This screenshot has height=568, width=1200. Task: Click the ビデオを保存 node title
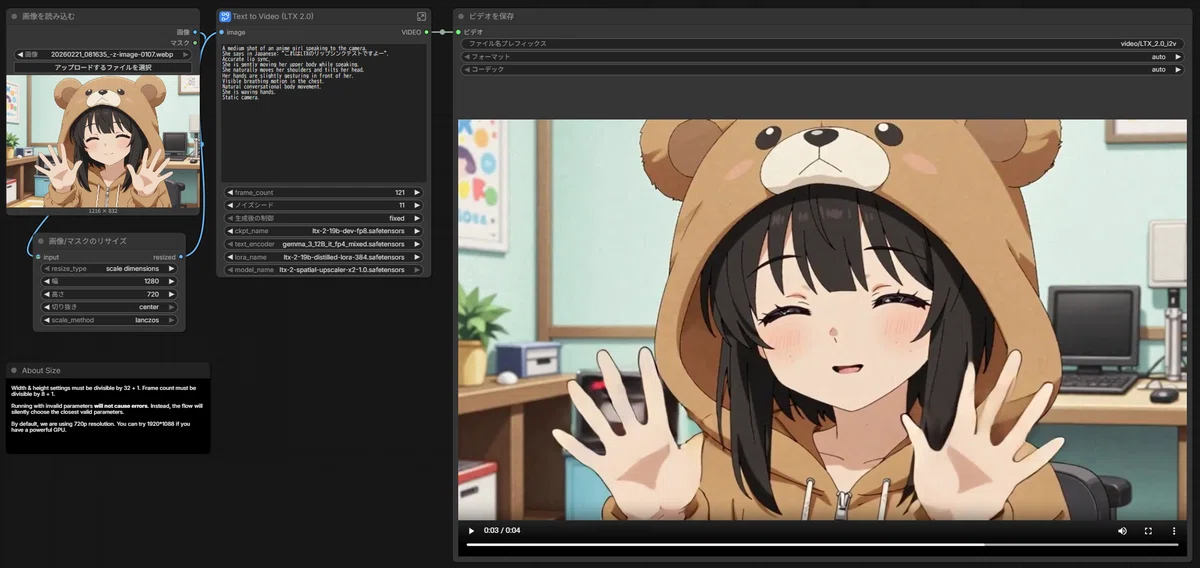pyautogui.click(x=492, y=16)
